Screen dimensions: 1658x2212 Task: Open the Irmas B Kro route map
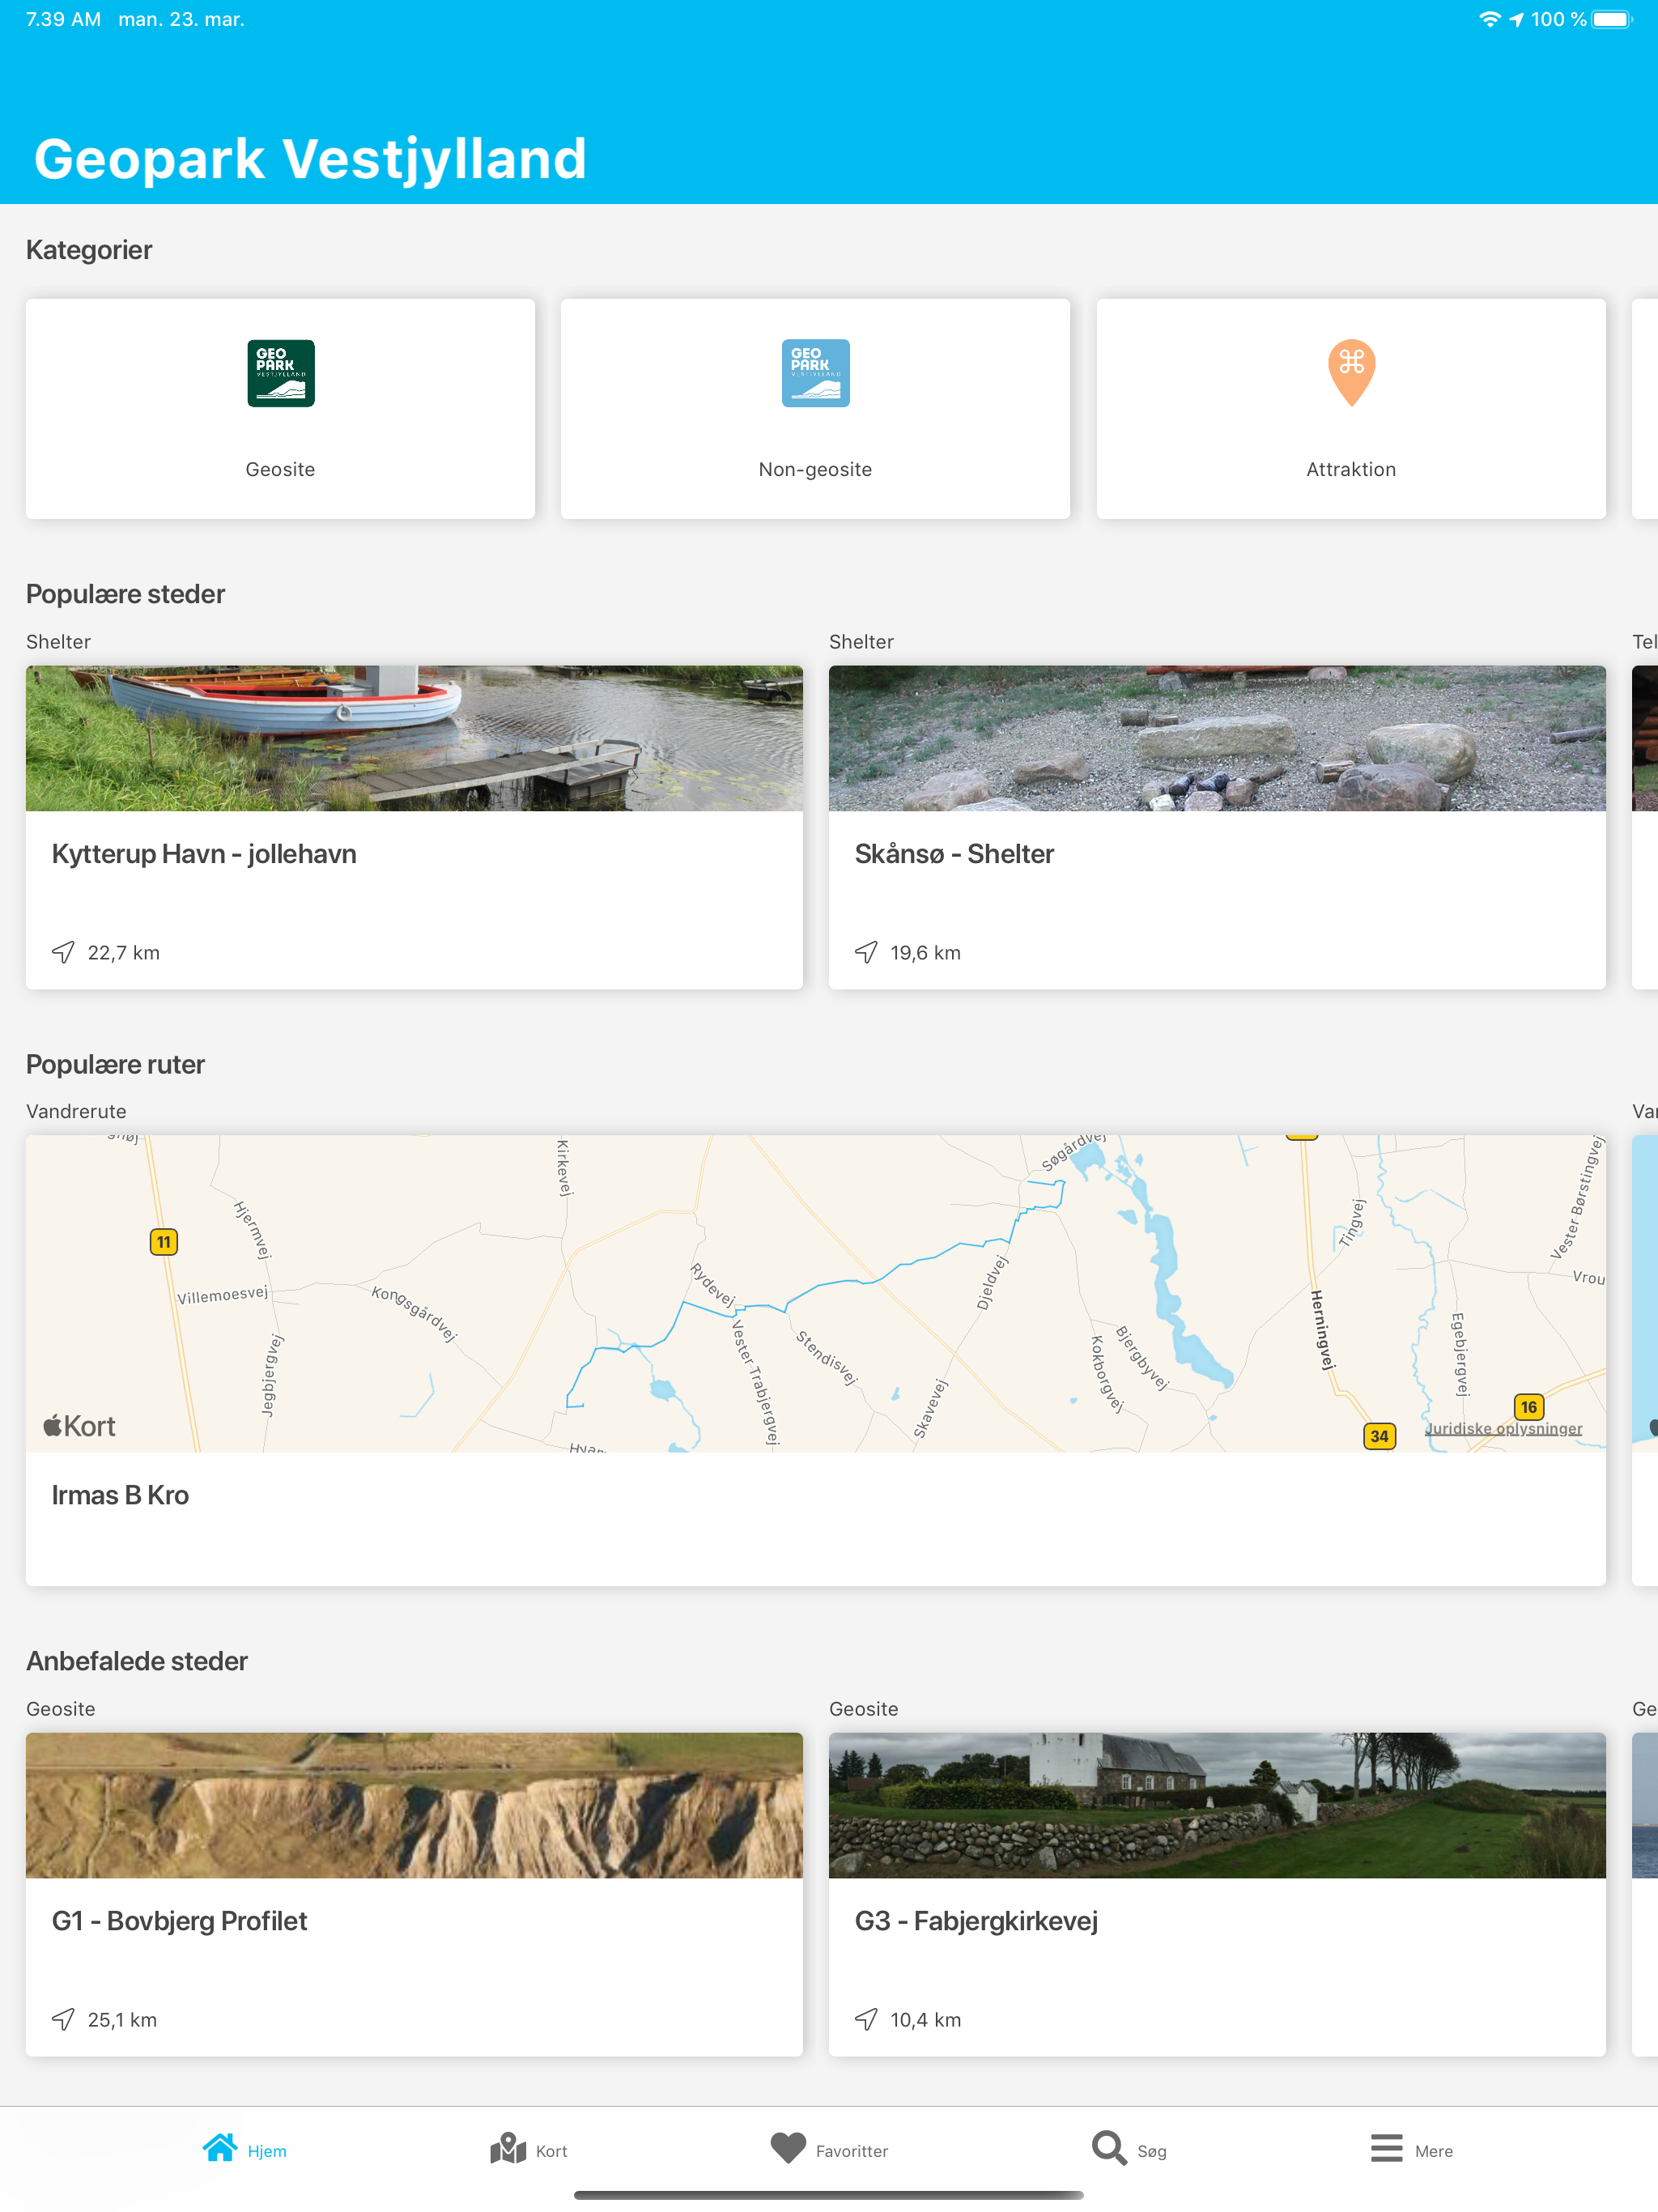coord(816,1293)
